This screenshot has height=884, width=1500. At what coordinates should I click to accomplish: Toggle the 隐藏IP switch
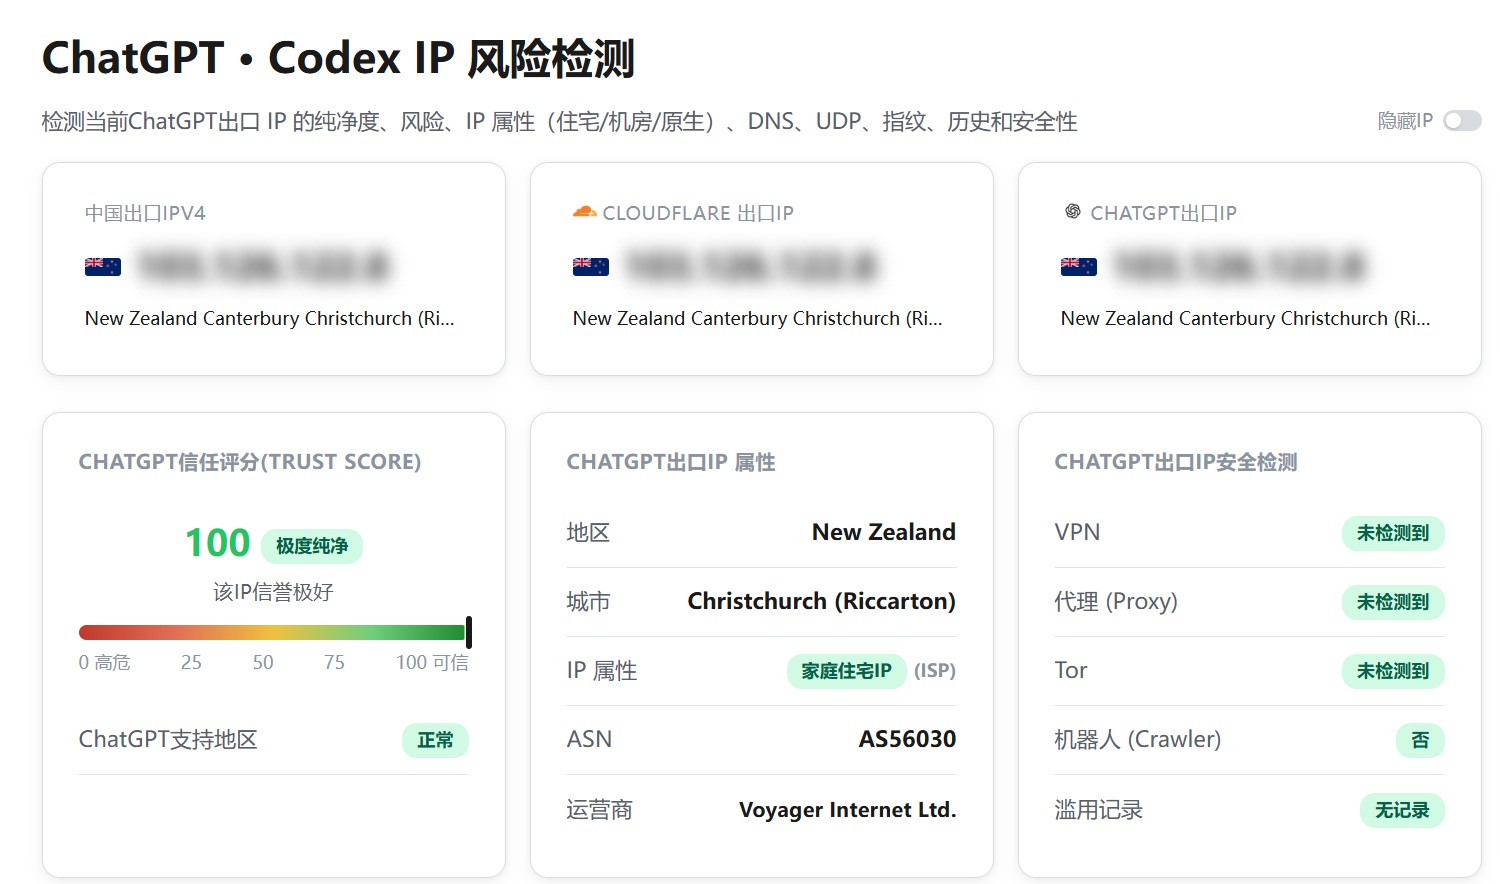coord(1462,121)
